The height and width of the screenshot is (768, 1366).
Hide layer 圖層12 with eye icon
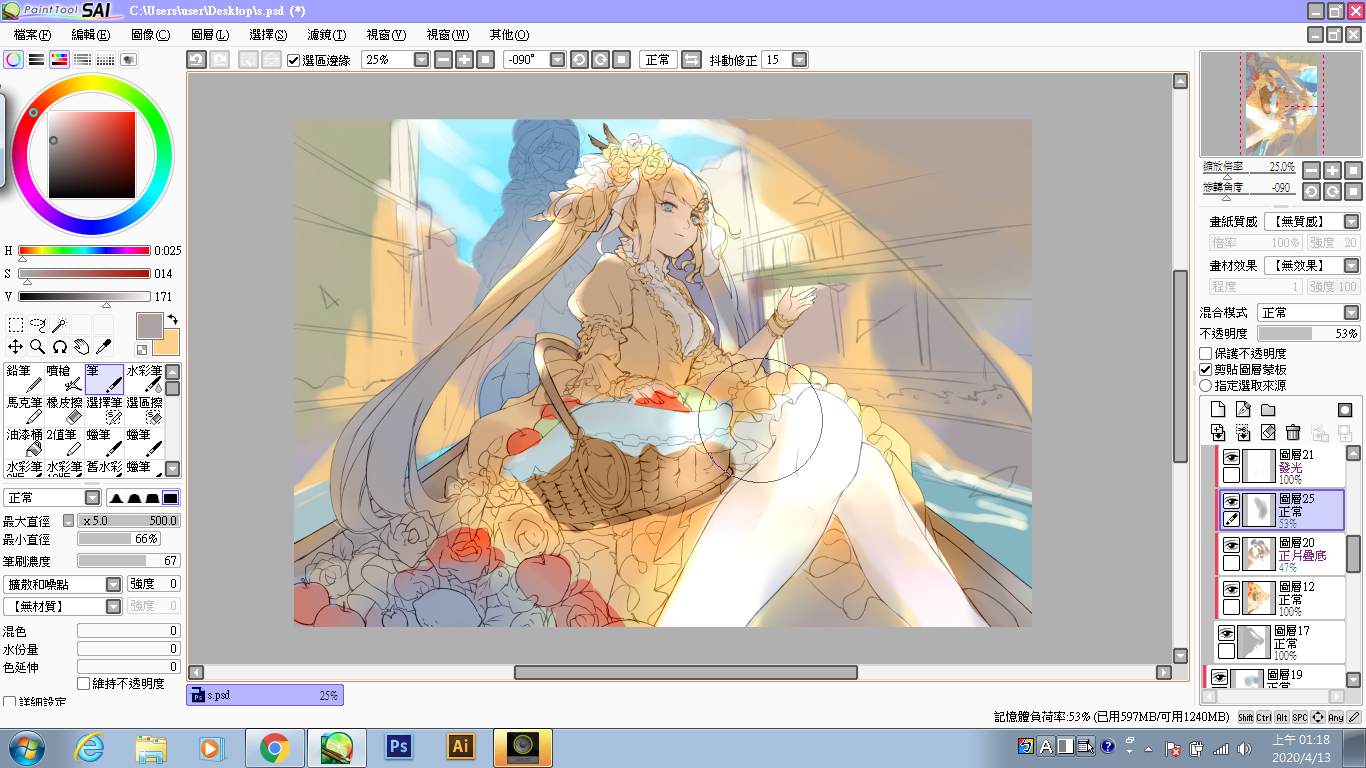[x=1232, y=589]
